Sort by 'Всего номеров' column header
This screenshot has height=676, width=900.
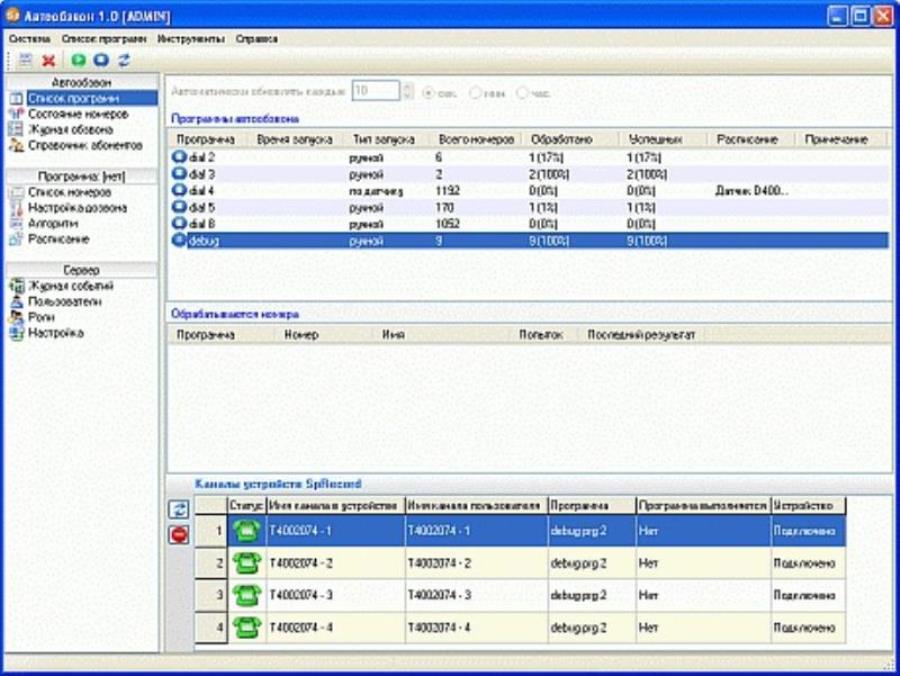(x=476, y=140)
